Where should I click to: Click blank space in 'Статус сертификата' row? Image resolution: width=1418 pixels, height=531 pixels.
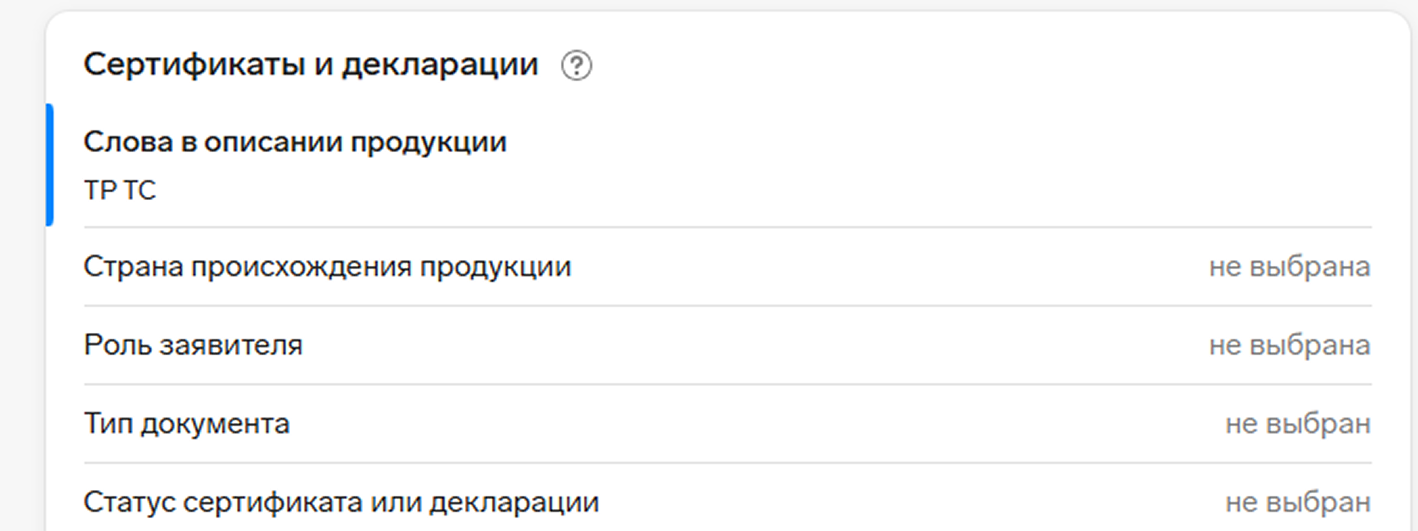tap(912, 502)
